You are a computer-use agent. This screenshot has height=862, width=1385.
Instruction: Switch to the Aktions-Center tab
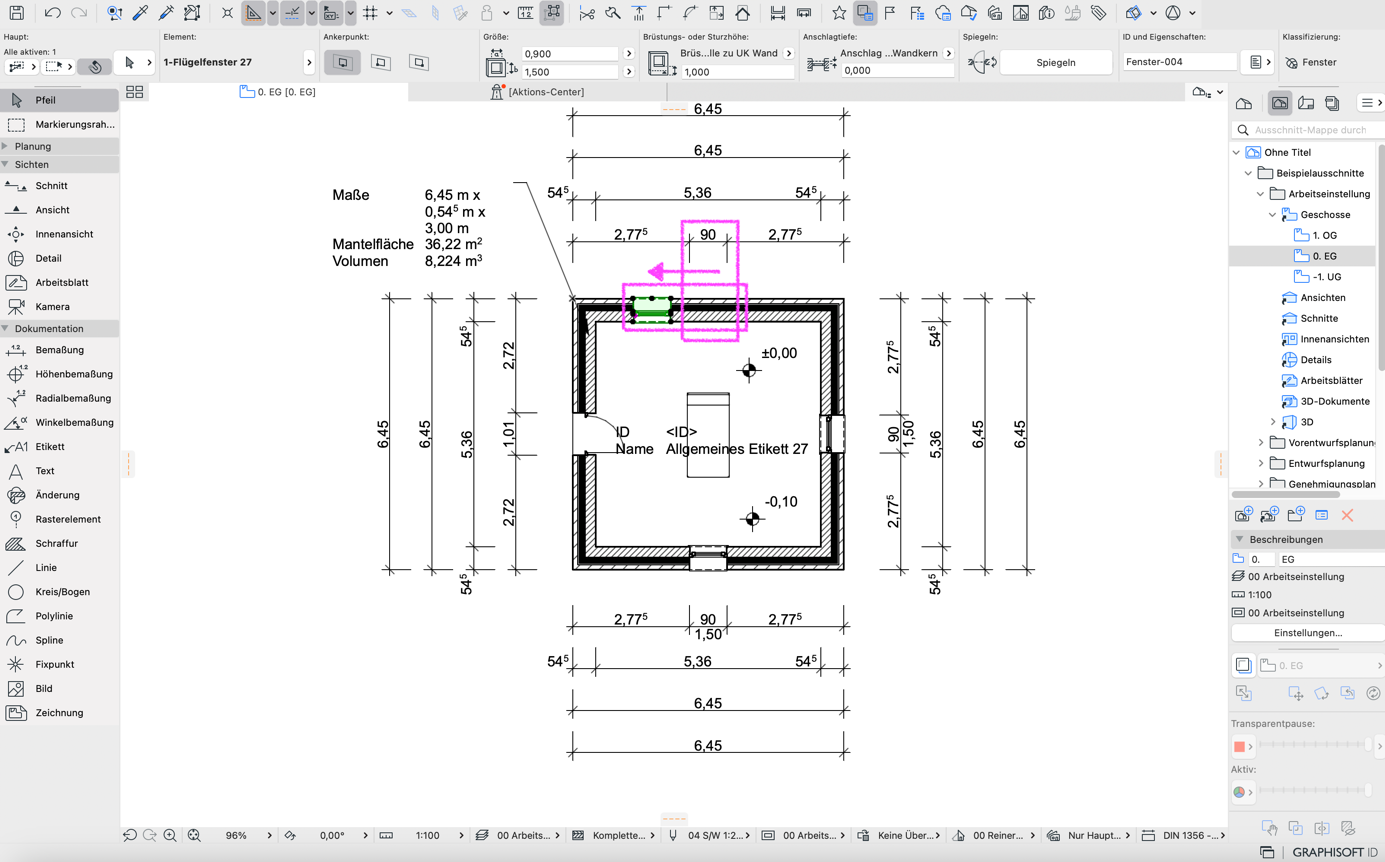pos(538,92)
